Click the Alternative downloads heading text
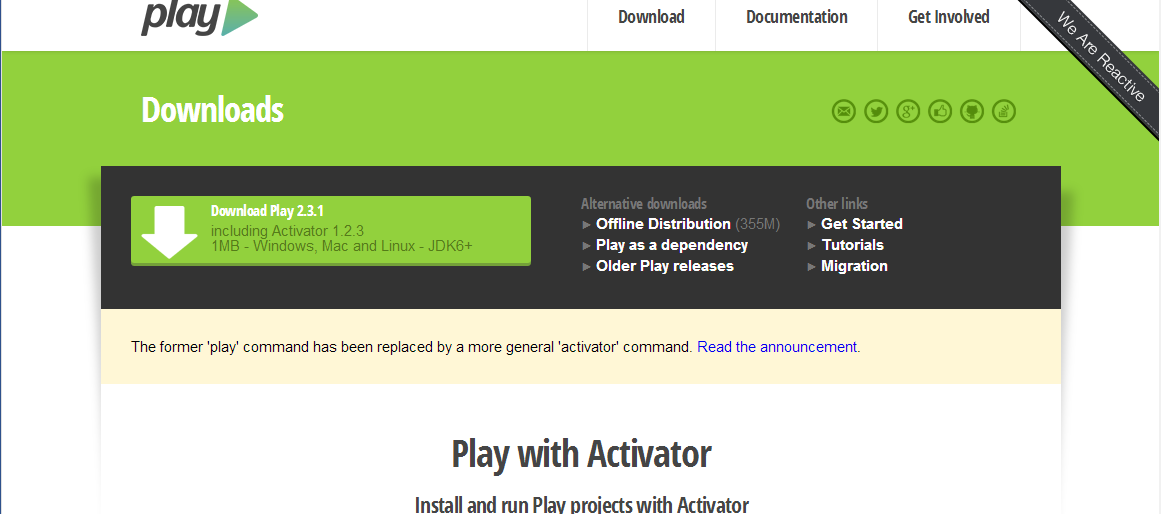 pos(643,204)
